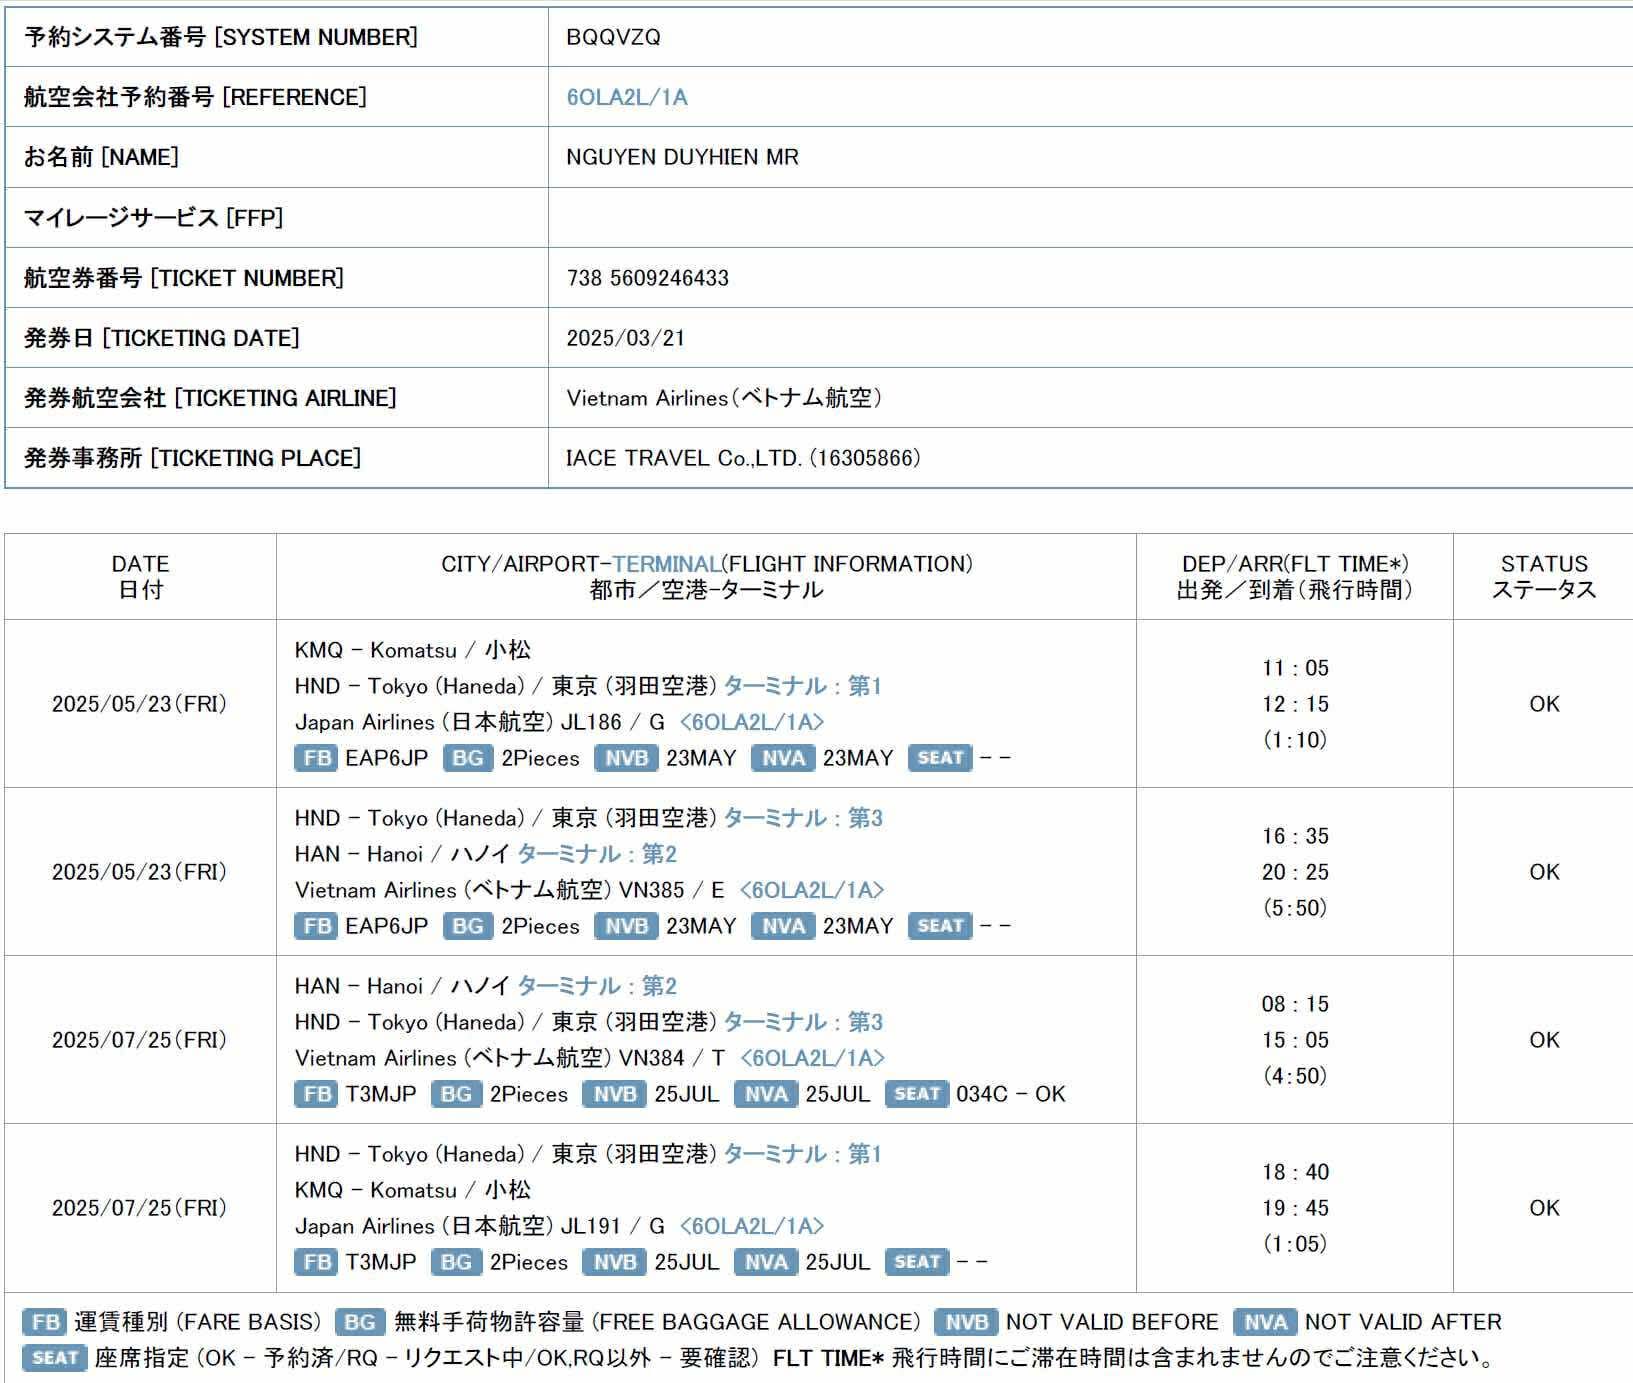The width and height of the screenshot is (1633, 1383).
Task: Click the TERMINAL link in the column header
Action: [x=666, y=564]
